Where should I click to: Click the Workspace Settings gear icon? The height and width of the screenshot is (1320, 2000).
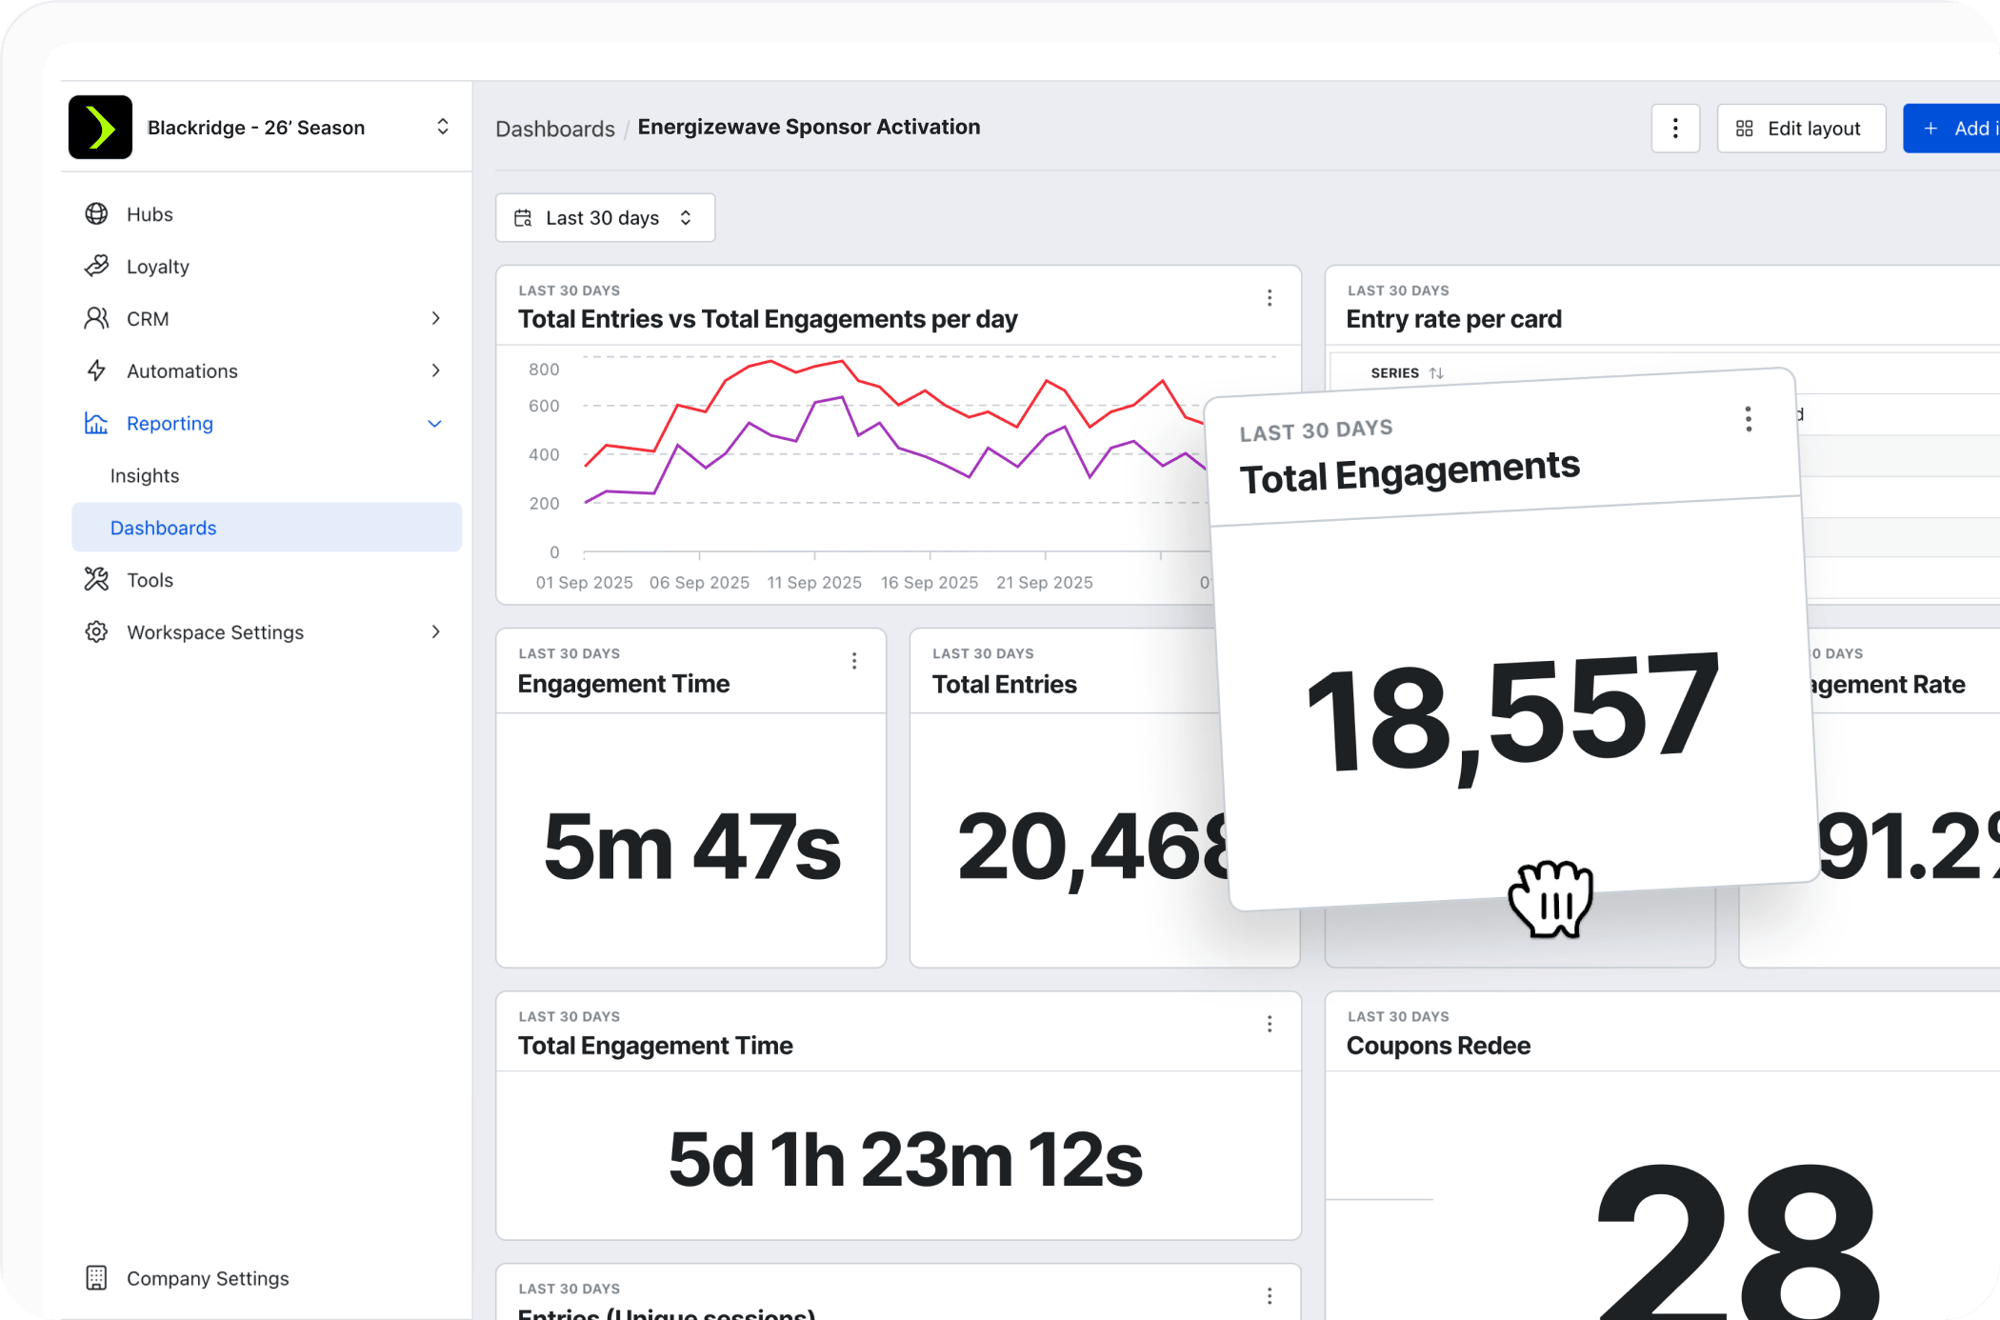(96, 632)
